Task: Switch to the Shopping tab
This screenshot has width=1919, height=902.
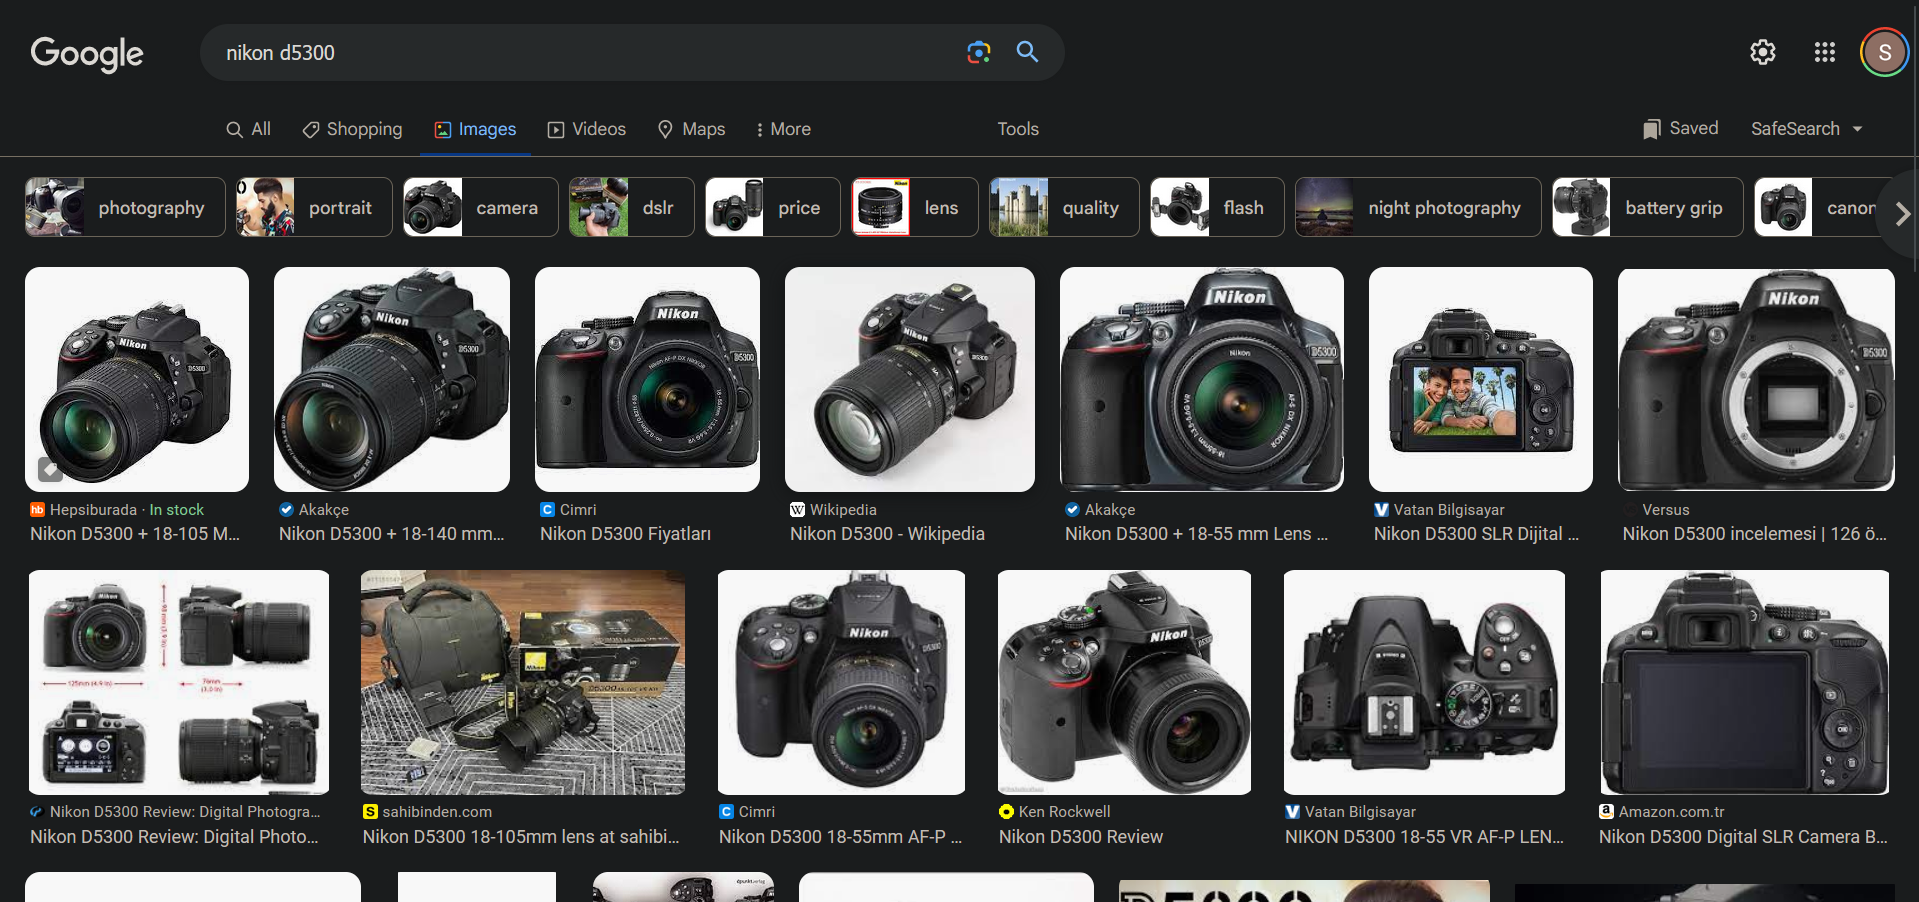Action: [352, 129]
